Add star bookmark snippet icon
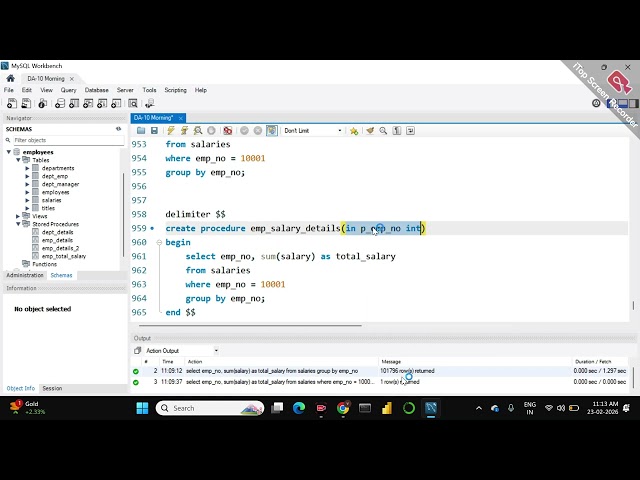Image resolution: width=640 pixels, height=480 pixels. pyautogui.click(x=354, y=131)
